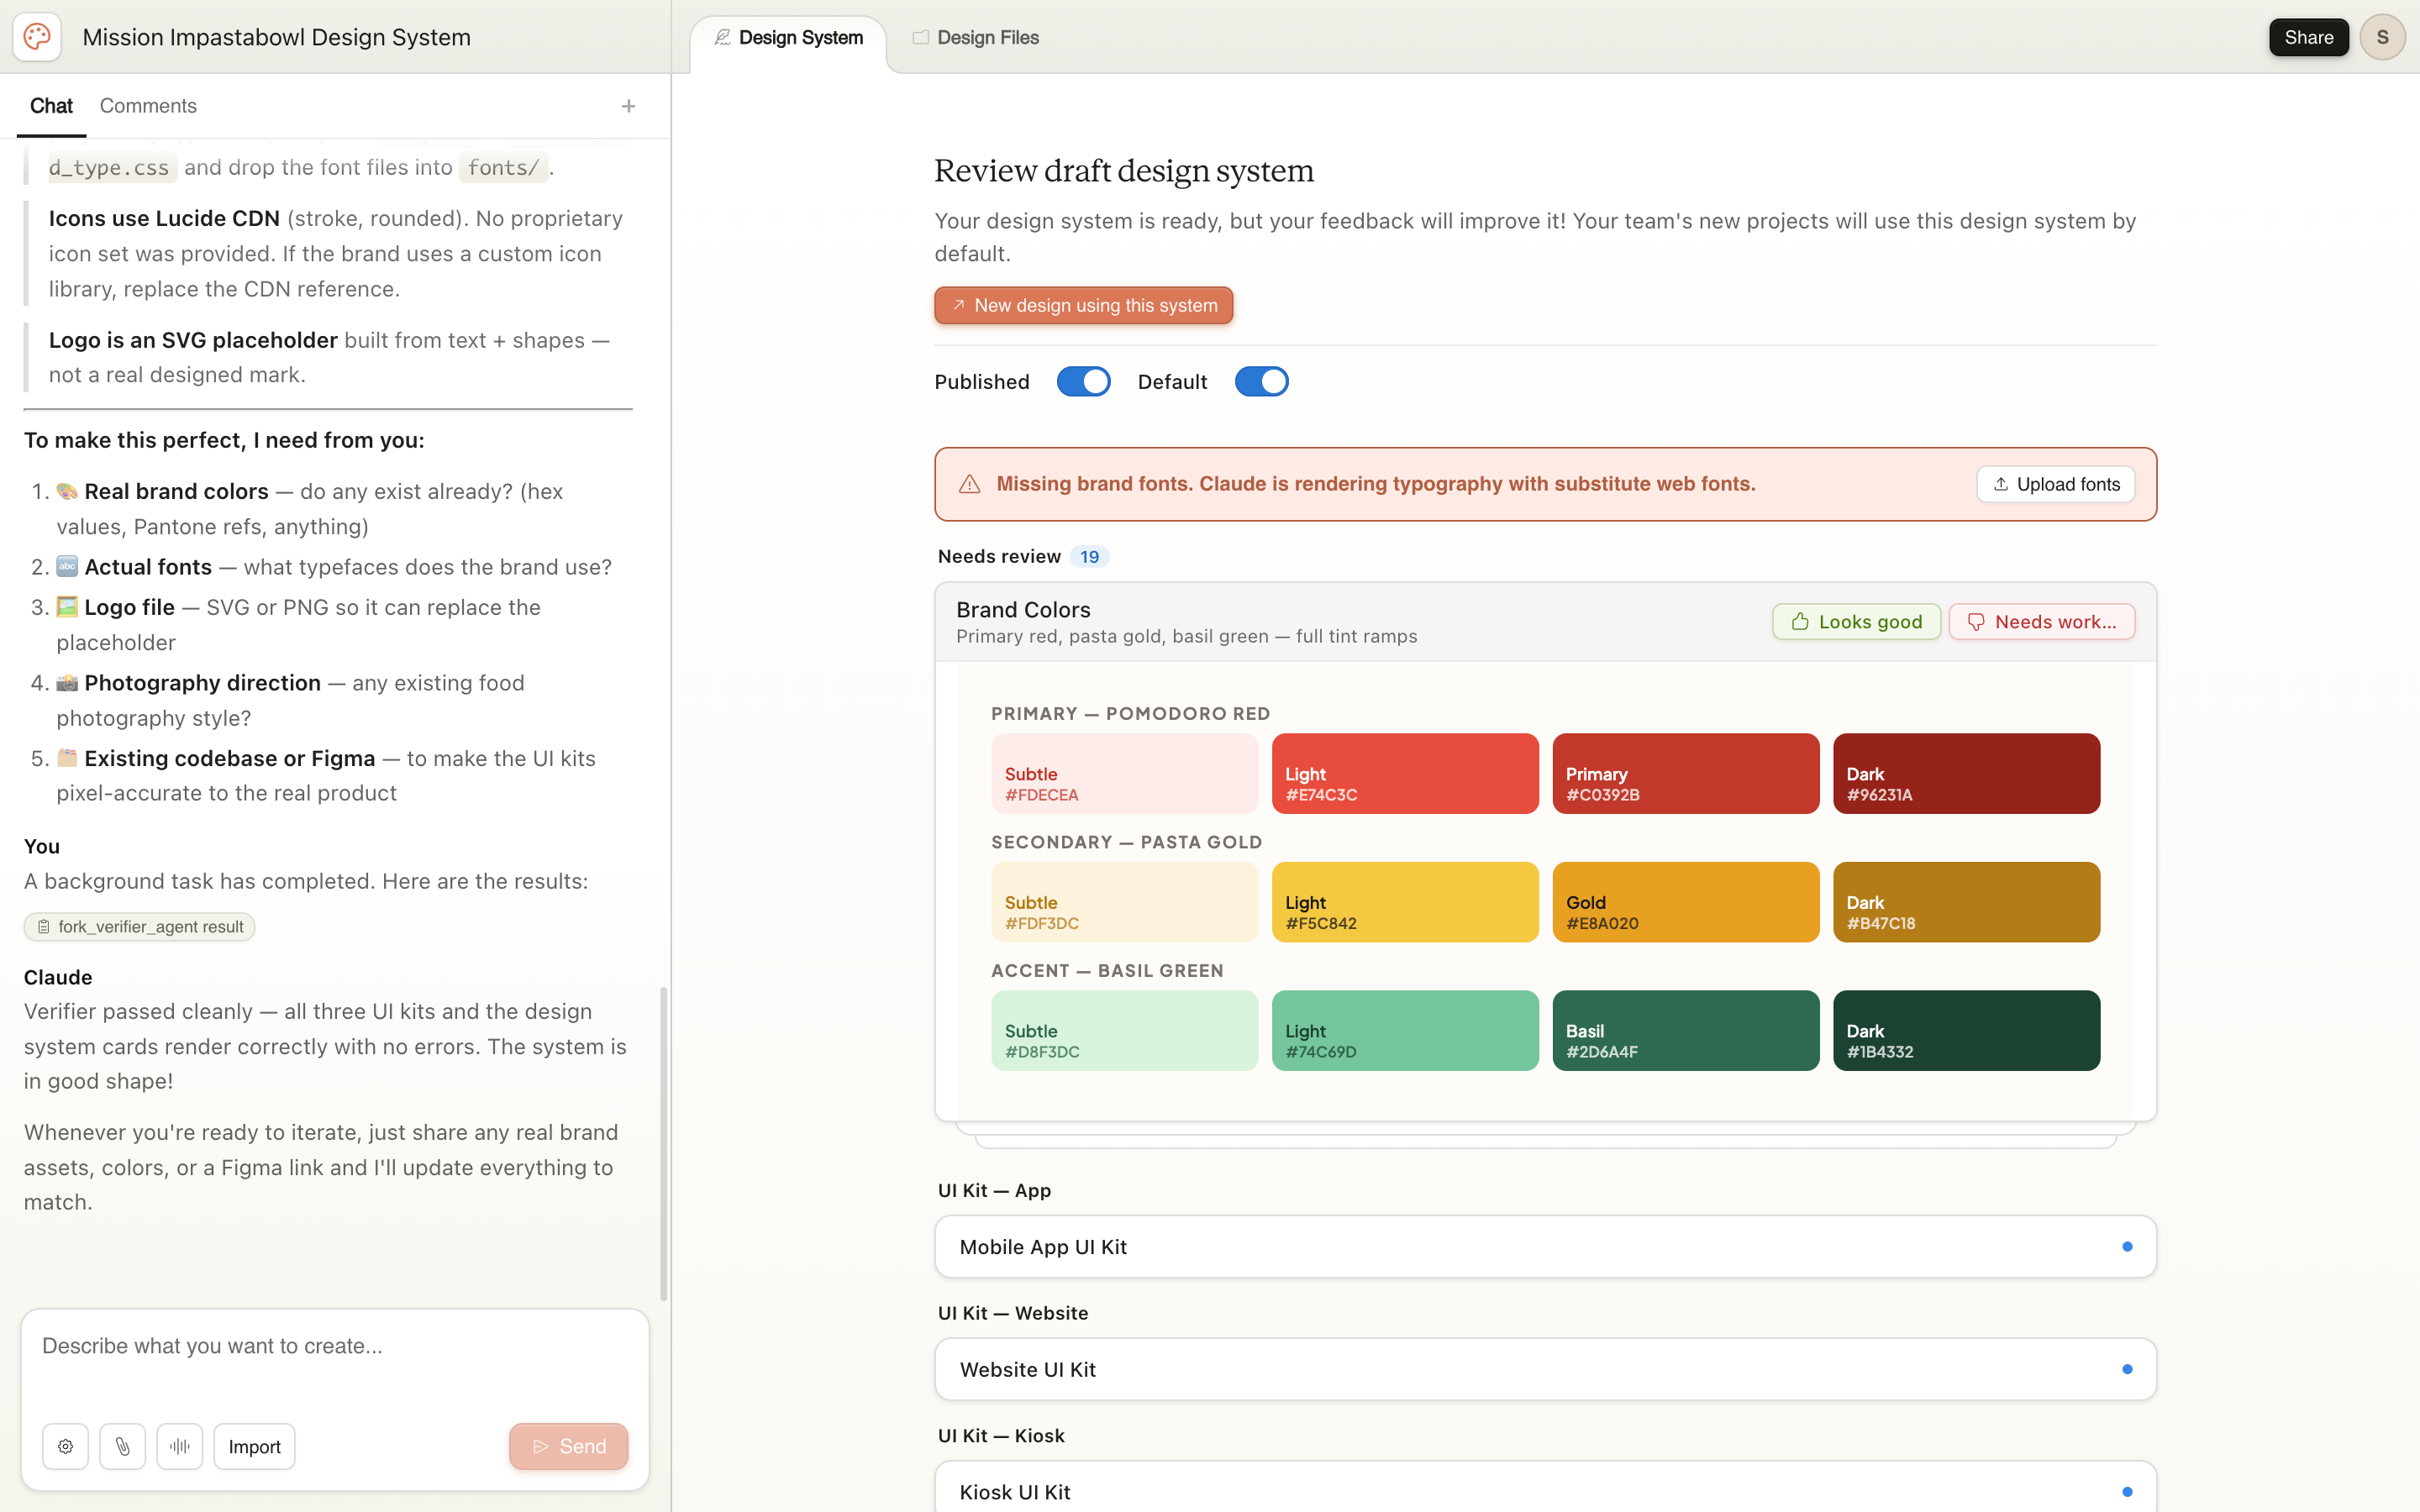Screen dimensions: 2420x1512
Task: Expand the Website UI Kit row
Action: [x=1545, y=1369]
